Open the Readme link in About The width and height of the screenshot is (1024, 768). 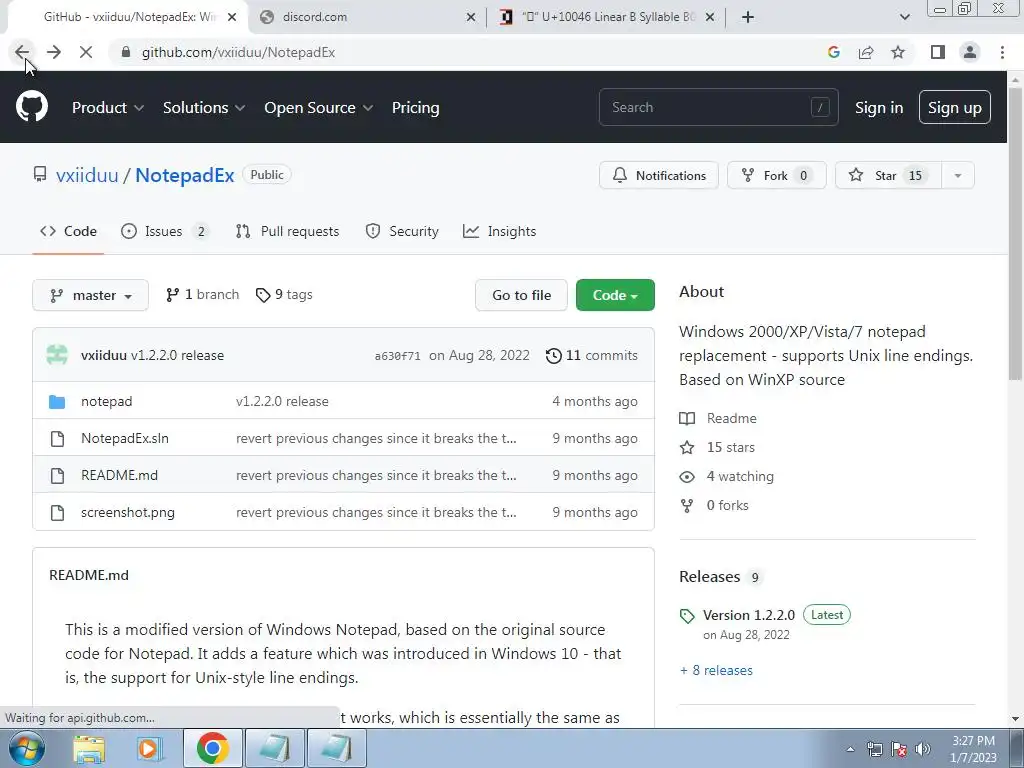[x=718, y=418]
